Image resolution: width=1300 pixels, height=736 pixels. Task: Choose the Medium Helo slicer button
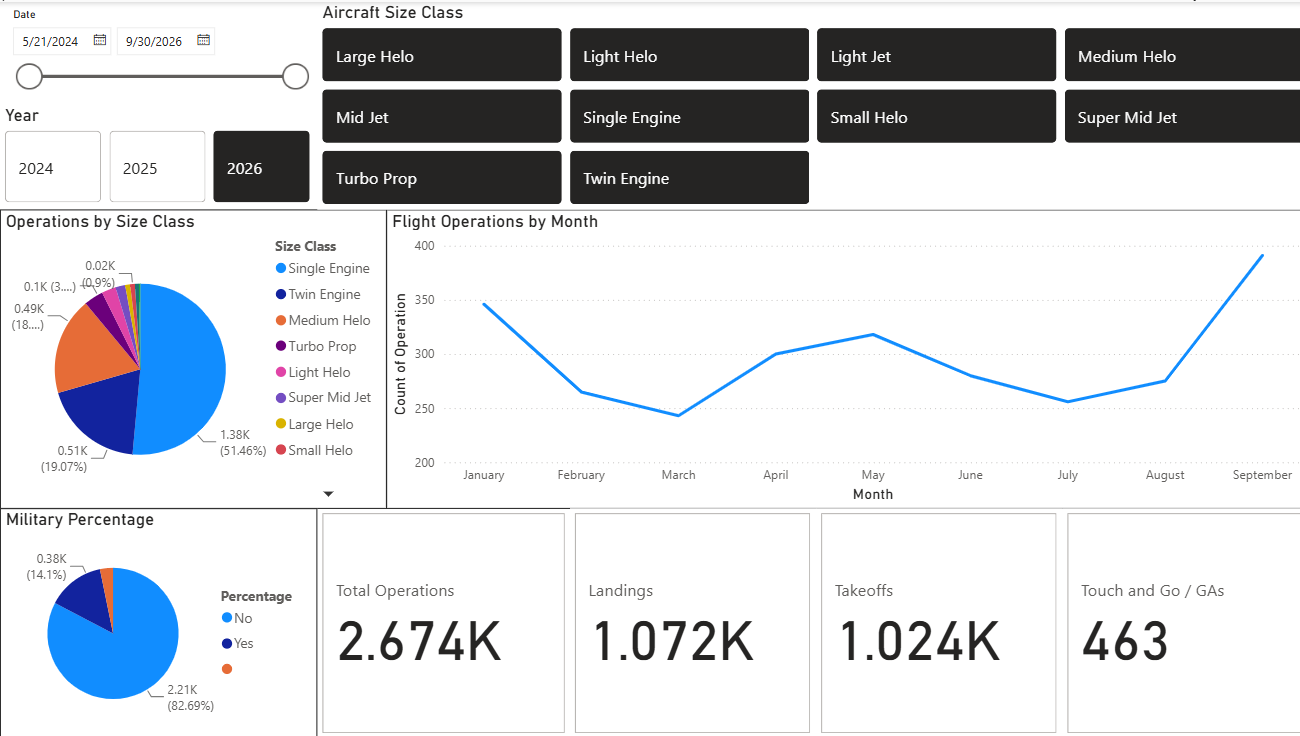(x=1183, y=55)
